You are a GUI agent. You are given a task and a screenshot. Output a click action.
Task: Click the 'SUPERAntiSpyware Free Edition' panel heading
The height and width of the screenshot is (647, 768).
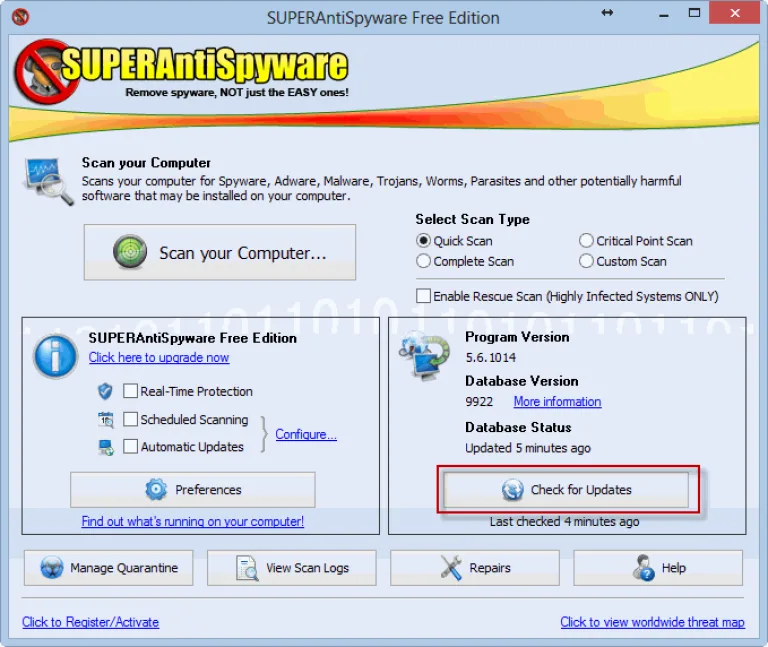pos(192,338)
